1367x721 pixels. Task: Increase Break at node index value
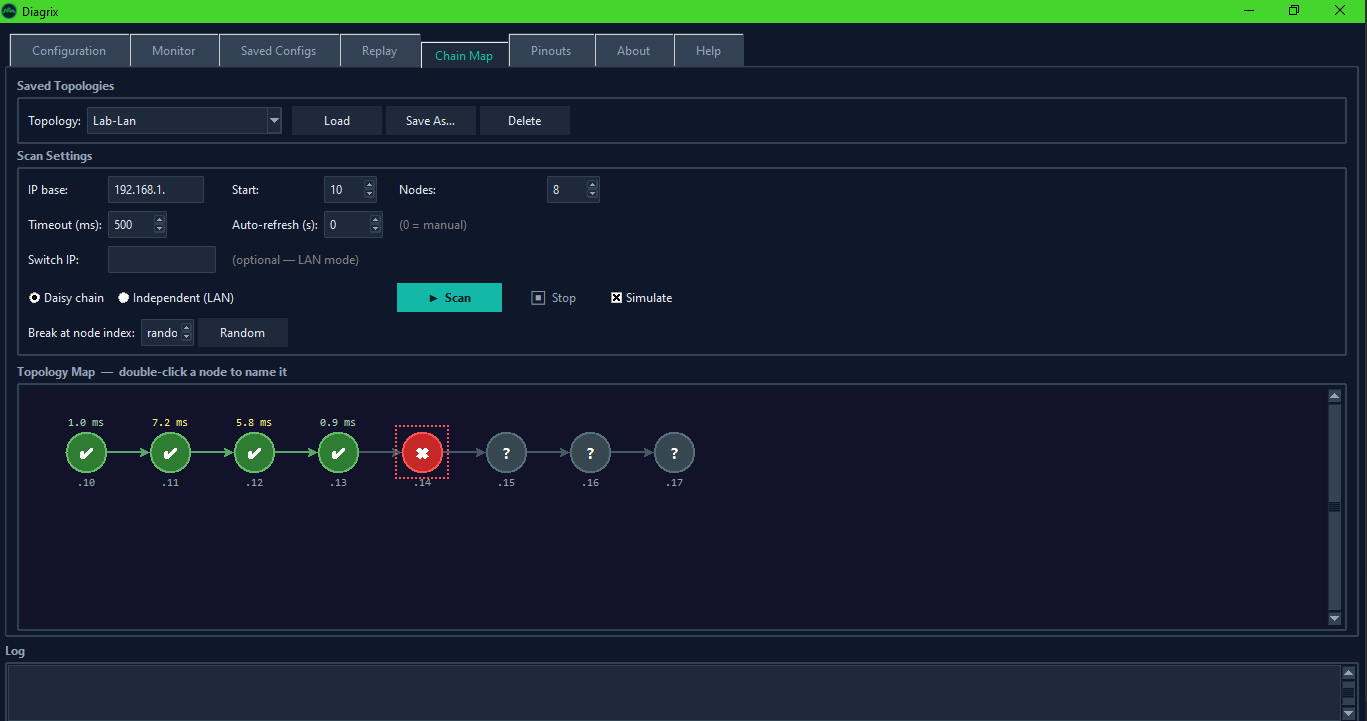[186, 327]
